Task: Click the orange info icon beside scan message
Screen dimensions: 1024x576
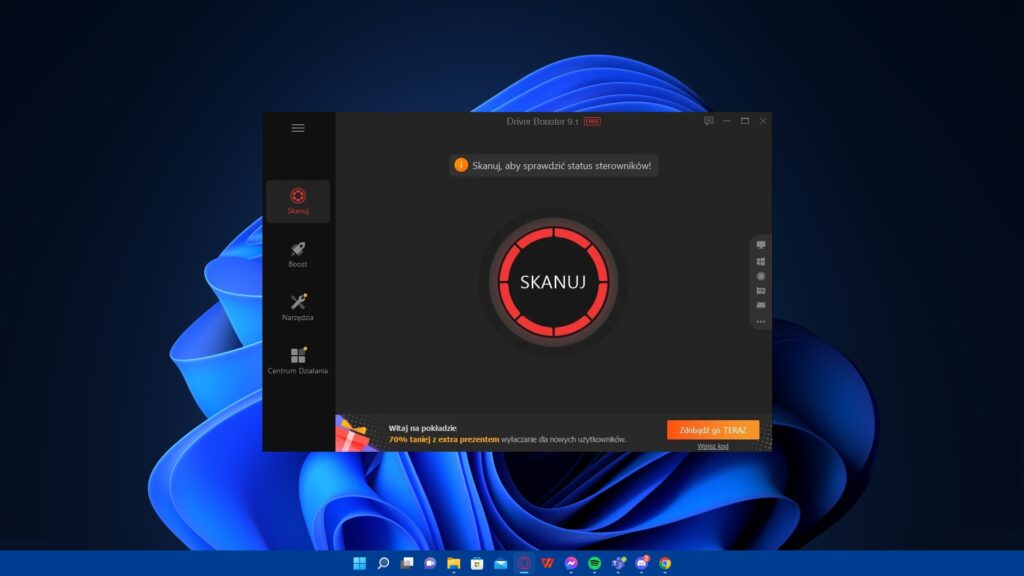Action: tap(461, 165)
